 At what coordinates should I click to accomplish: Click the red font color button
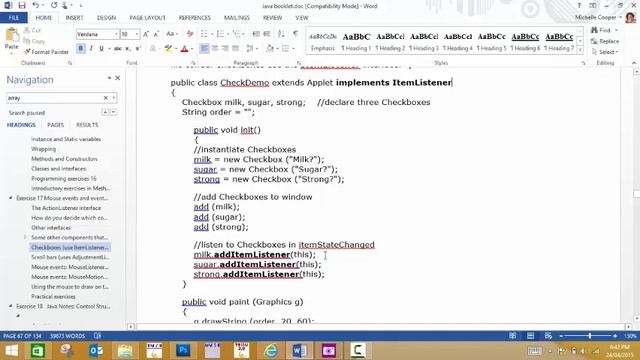[184, 49]
